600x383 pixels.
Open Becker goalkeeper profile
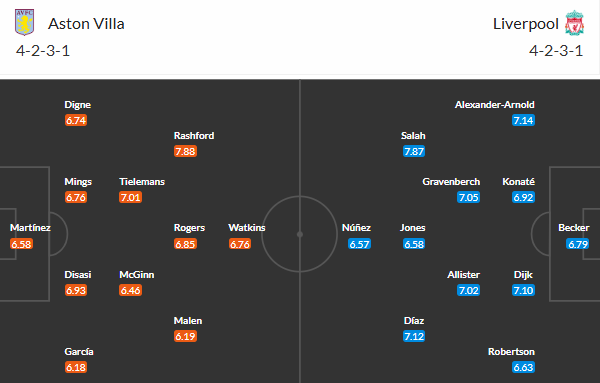click(x=574, y=228)
